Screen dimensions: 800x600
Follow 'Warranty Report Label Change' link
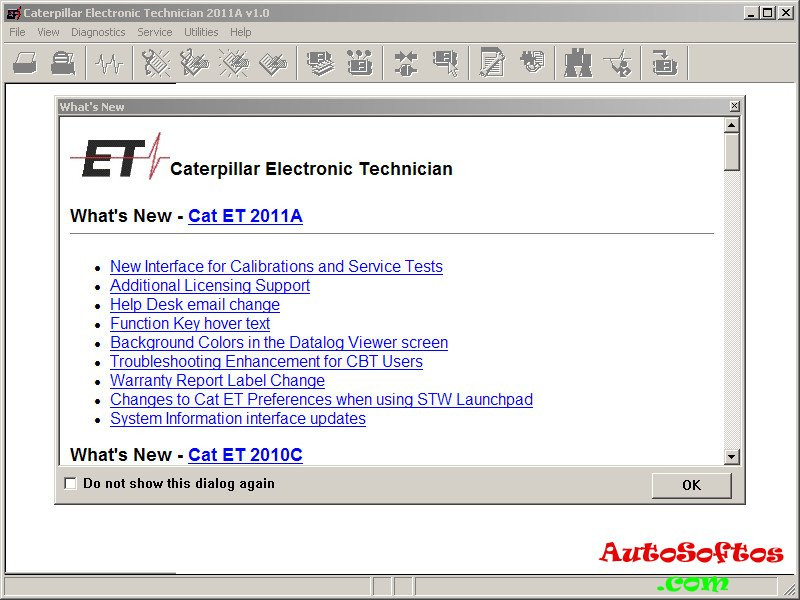tap(217, 381)
